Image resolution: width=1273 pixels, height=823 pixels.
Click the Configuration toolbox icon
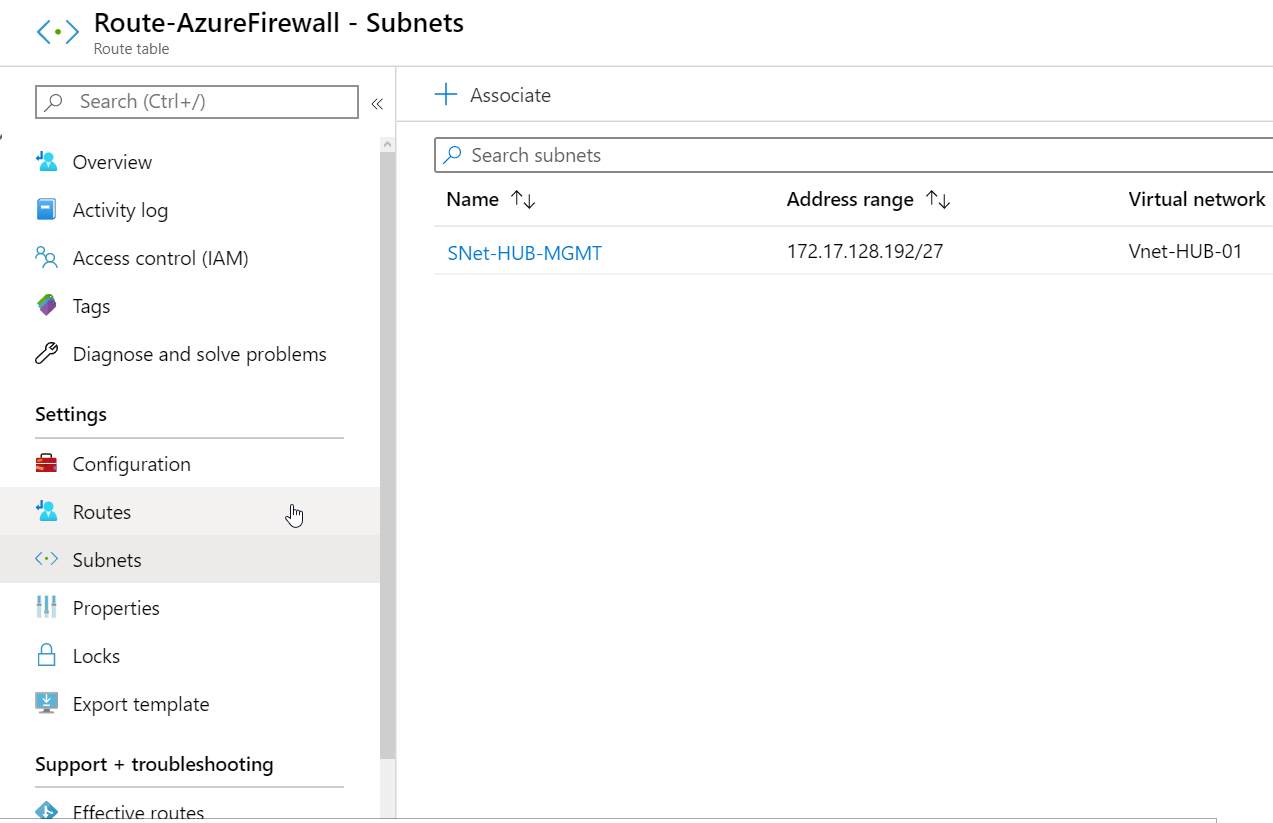47,464
